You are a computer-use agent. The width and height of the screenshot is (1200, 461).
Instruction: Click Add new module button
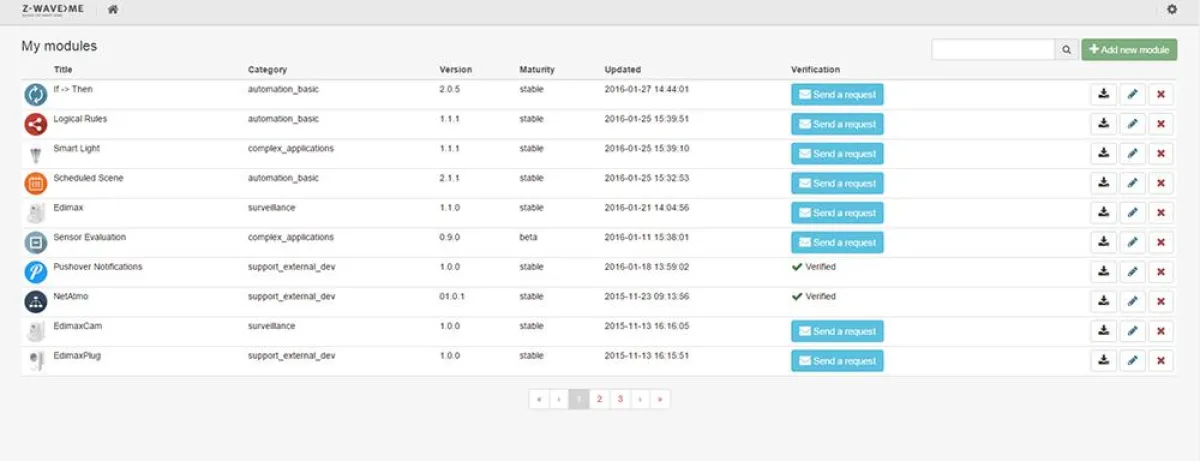point(1129,50)
